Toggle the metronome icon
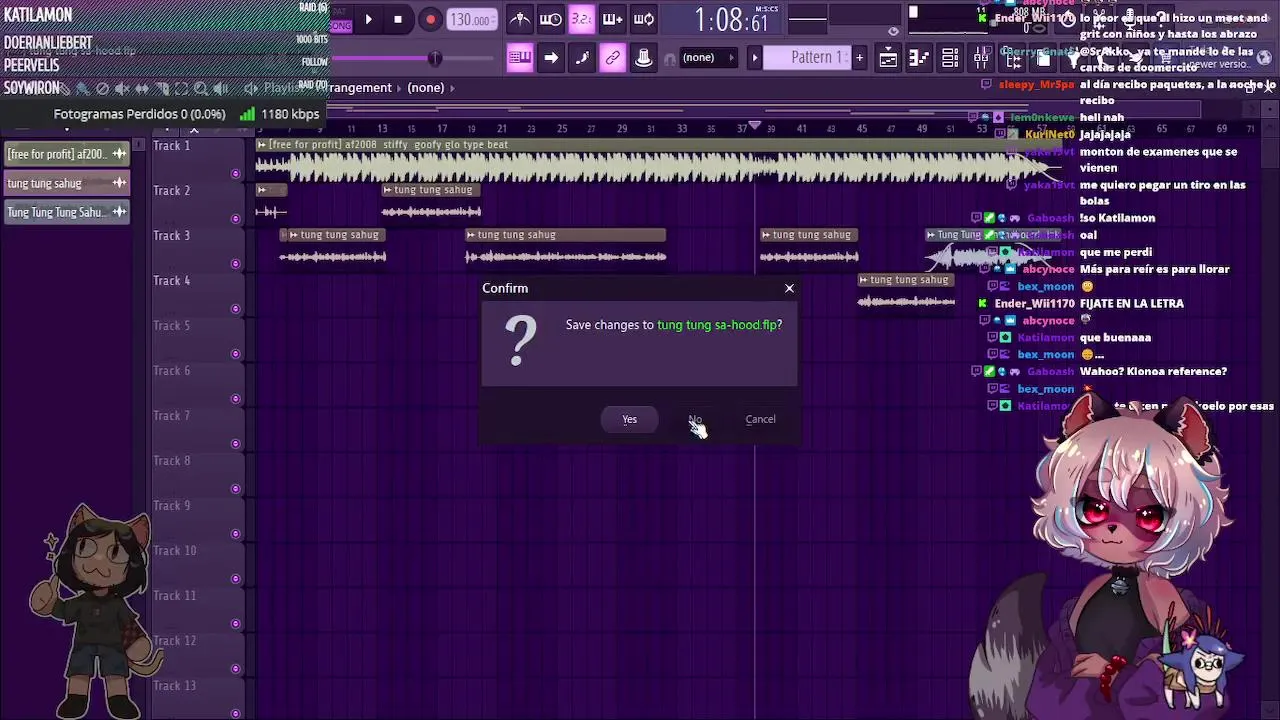 pos(520,19)
